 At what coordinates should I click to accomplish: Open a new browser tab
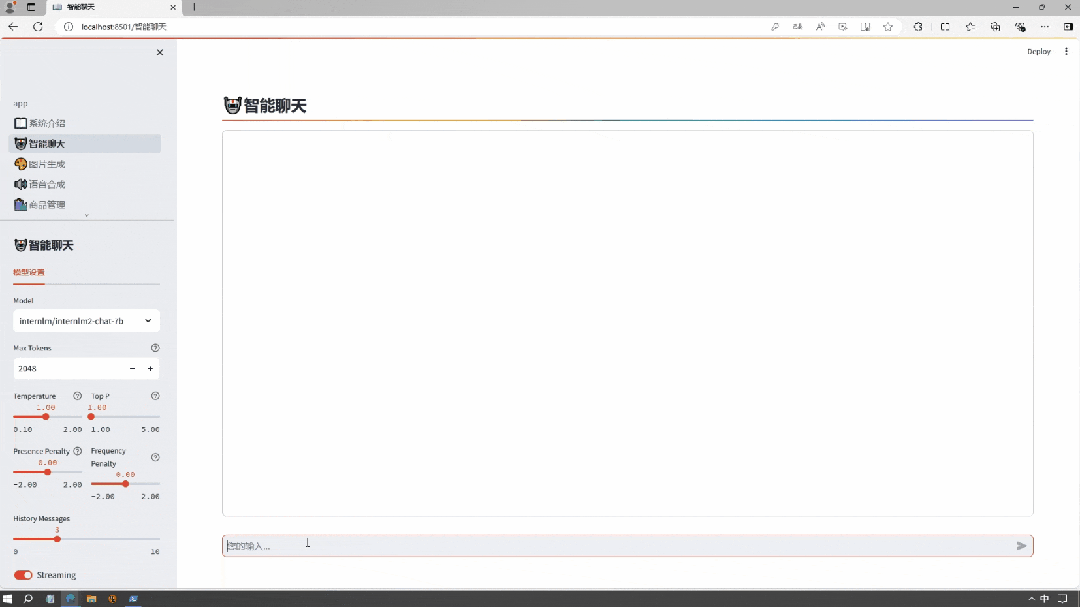tap(194, 7)
